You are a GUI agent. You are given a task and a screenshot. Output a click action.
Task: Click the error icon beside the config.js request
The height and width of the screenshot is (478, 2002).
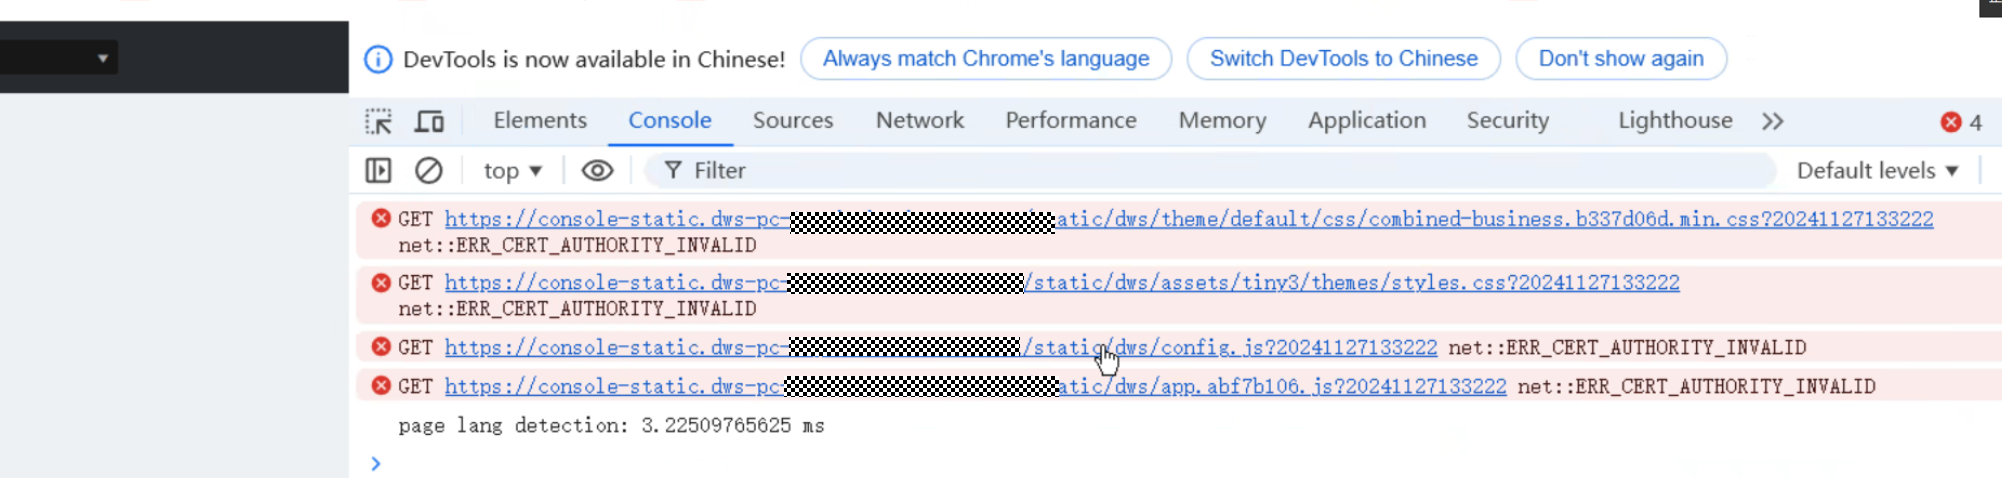[x=381, y=347]
